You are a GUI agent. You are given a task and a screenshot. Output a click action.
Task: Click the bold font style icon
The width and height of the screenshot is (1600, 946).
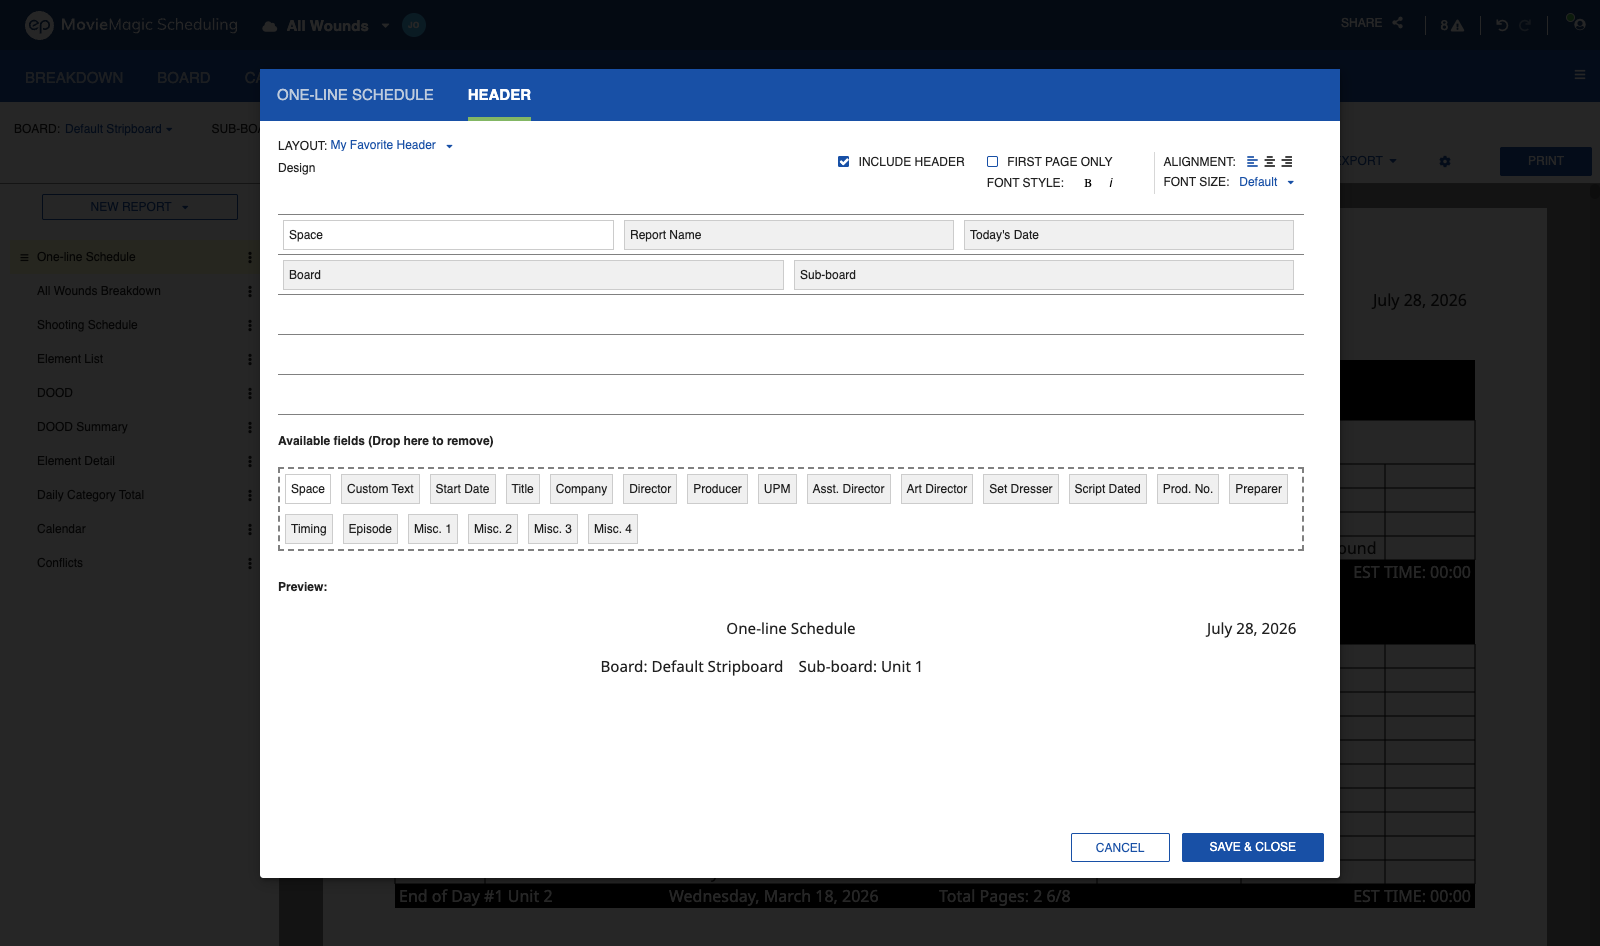tap(1088, 183)
